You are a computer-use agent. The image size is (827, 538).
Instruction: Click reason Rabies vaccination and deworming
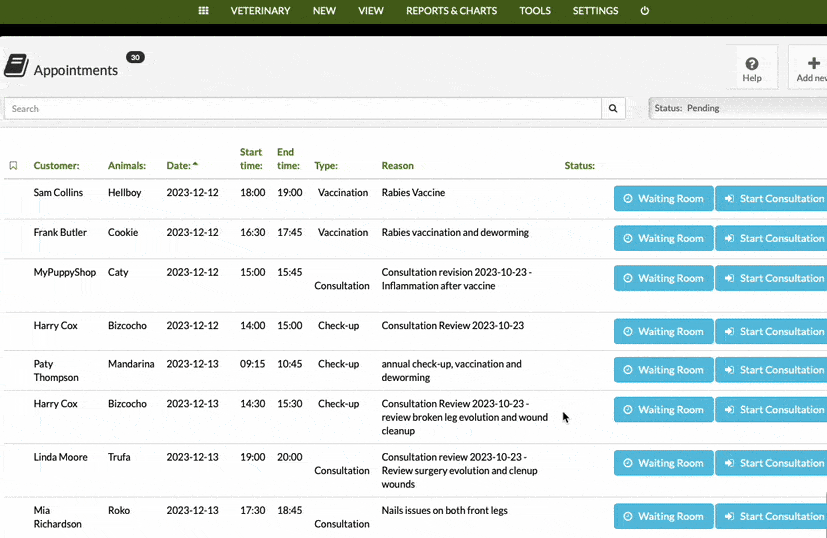[x=455, y=232]
